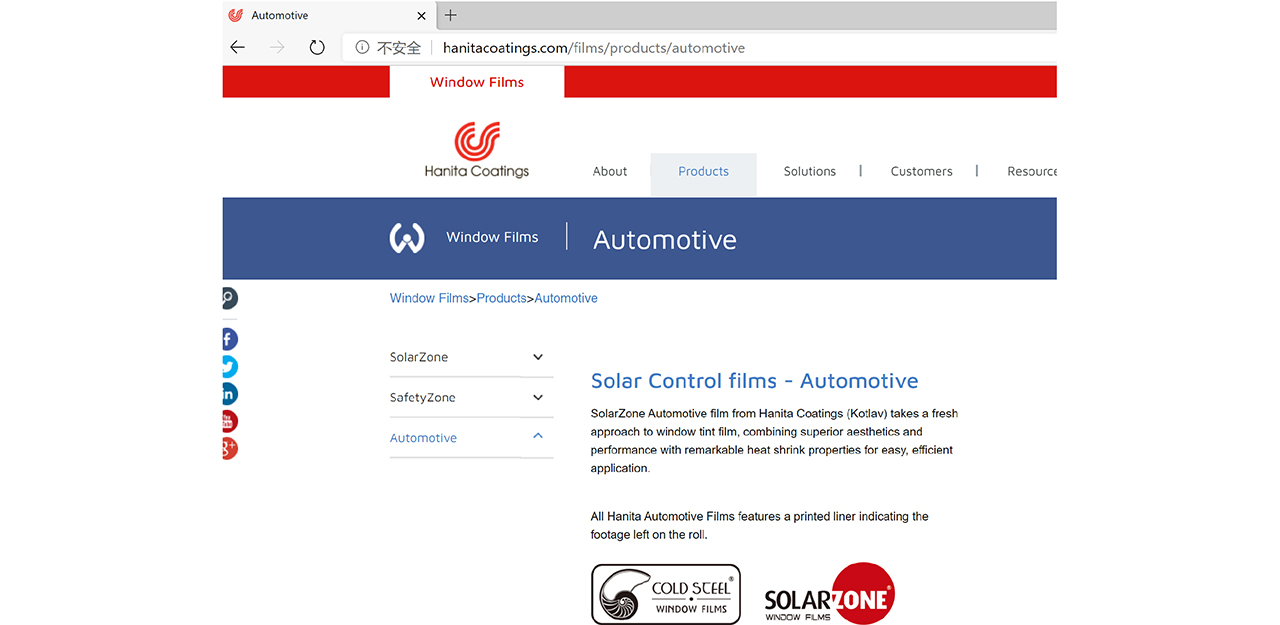Select the Automotive browser tab
This screenshot has height=625, width=1280.
[327, 16]
